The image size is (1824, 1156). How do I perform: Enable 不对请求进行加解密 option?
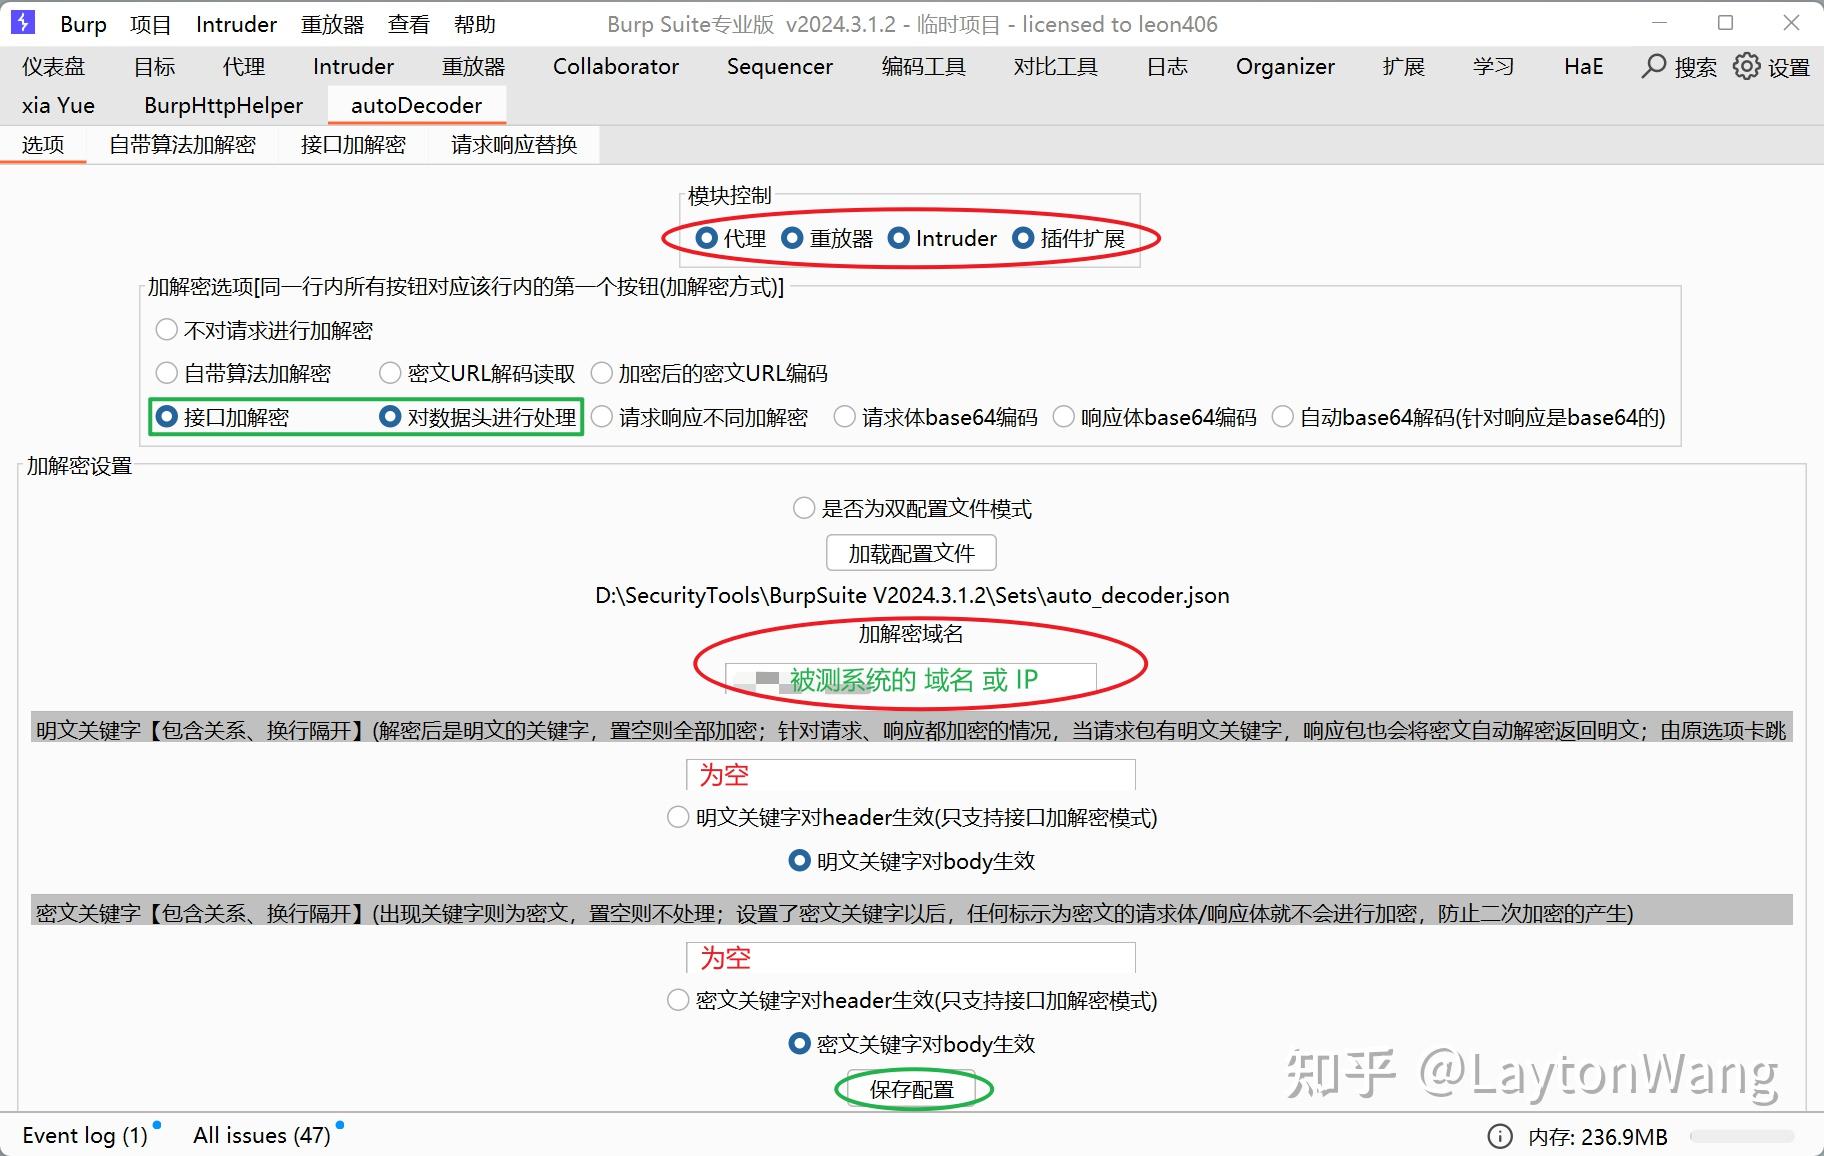[x=166, y=330]
